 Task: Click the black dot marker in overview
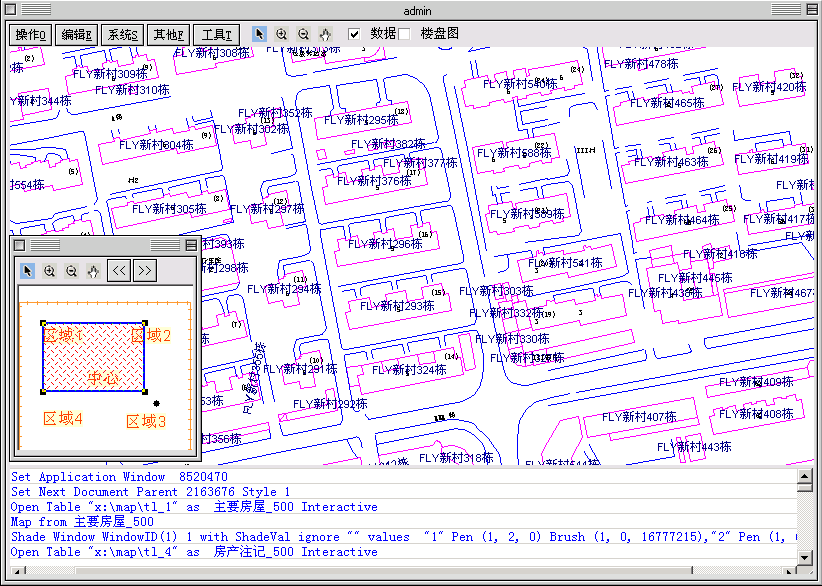(x=156, y=403)
